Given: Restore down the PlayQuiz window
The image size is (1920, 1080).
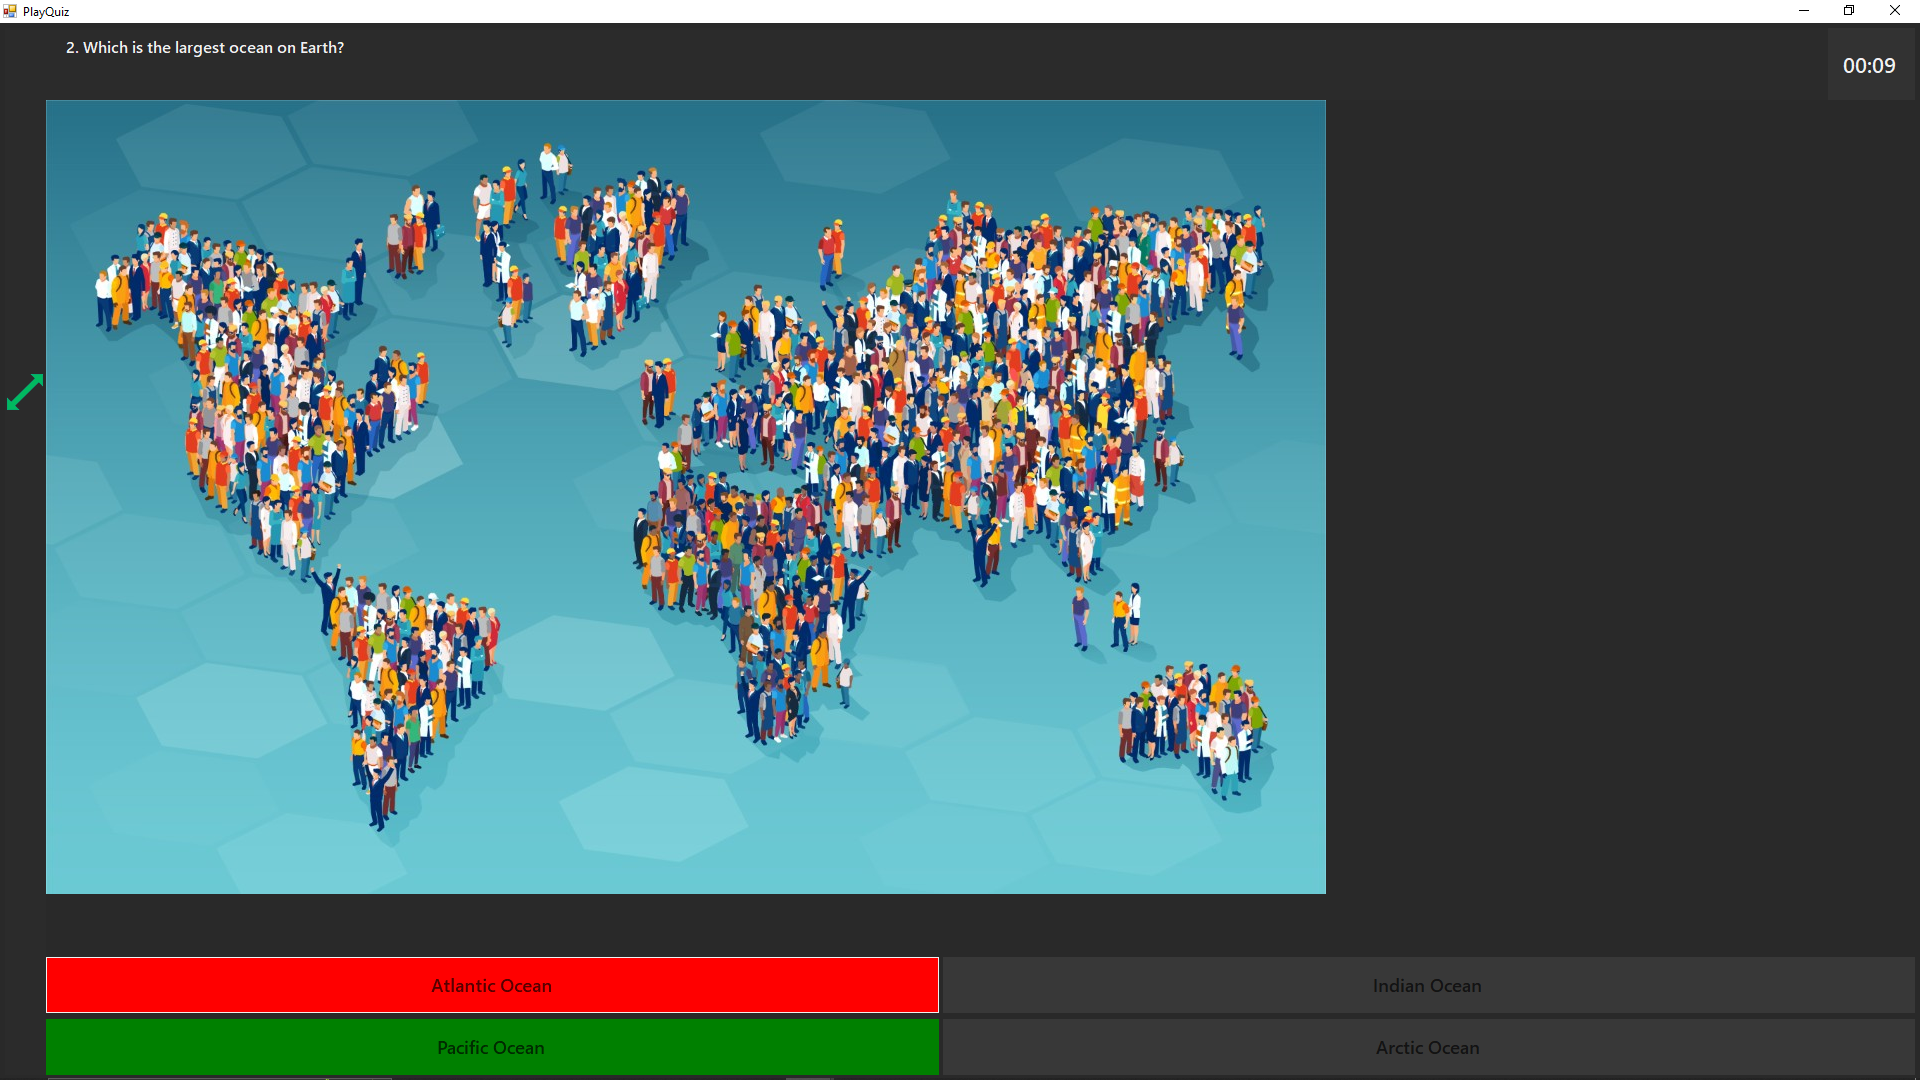Looking at the screenshot, I should 1849,11.
